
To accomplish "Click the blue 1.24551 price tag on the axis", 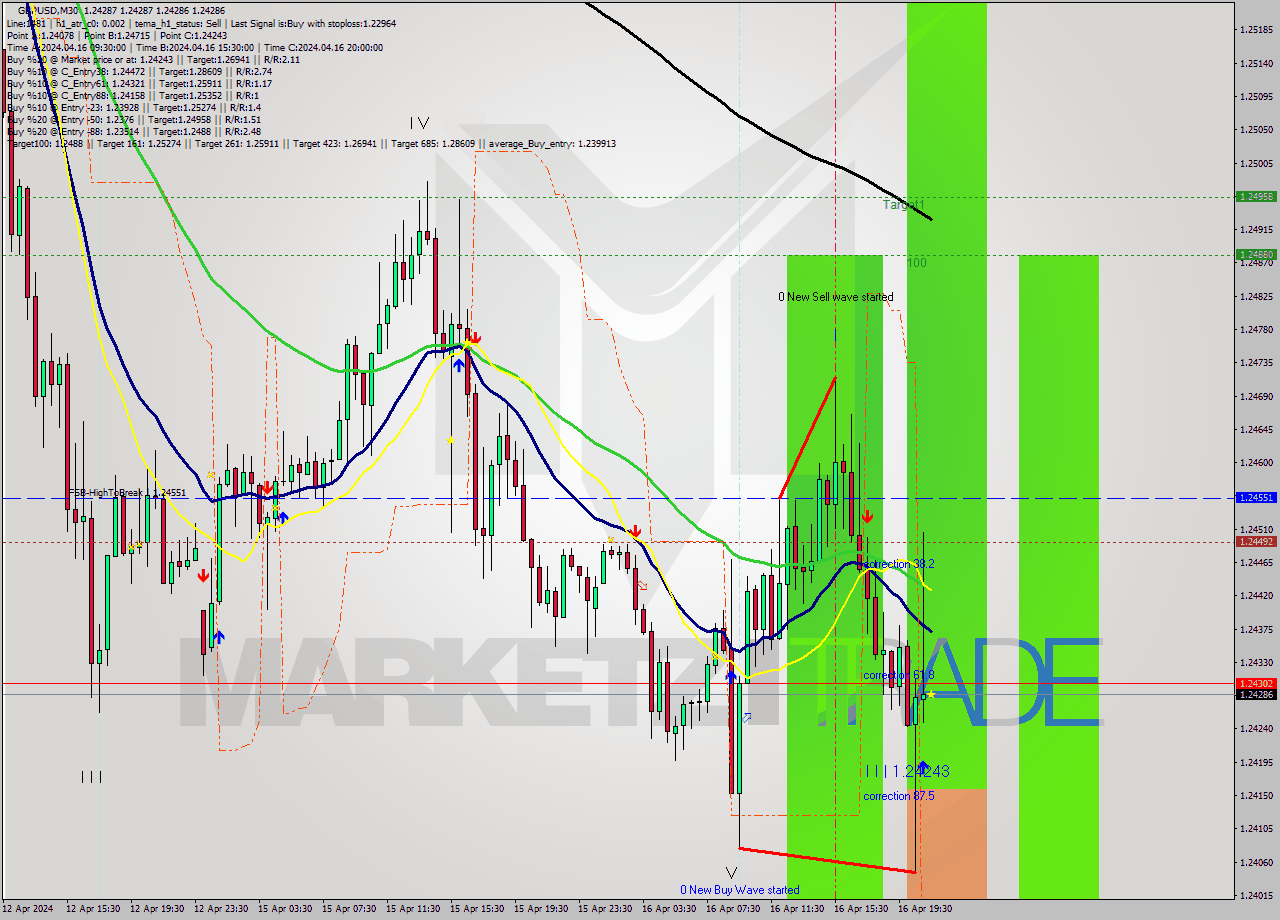I will [1256, 497].
